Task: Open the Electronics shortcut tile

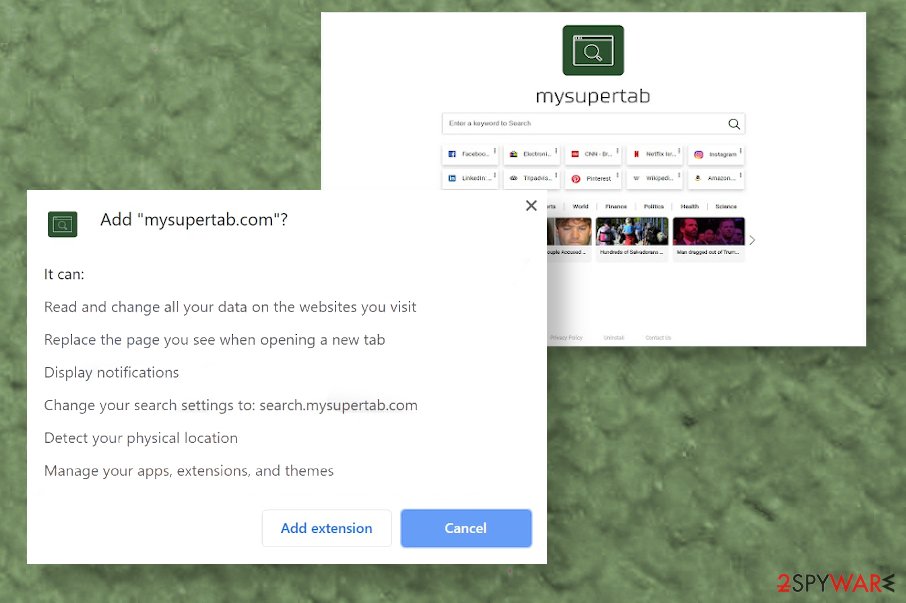Action: [531, 154]
